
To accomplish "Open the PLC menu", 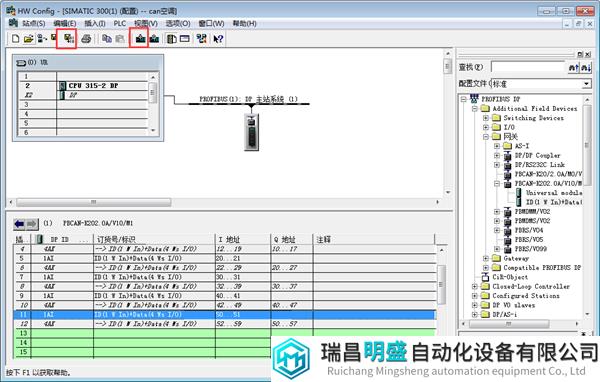I will click(119, 23).
